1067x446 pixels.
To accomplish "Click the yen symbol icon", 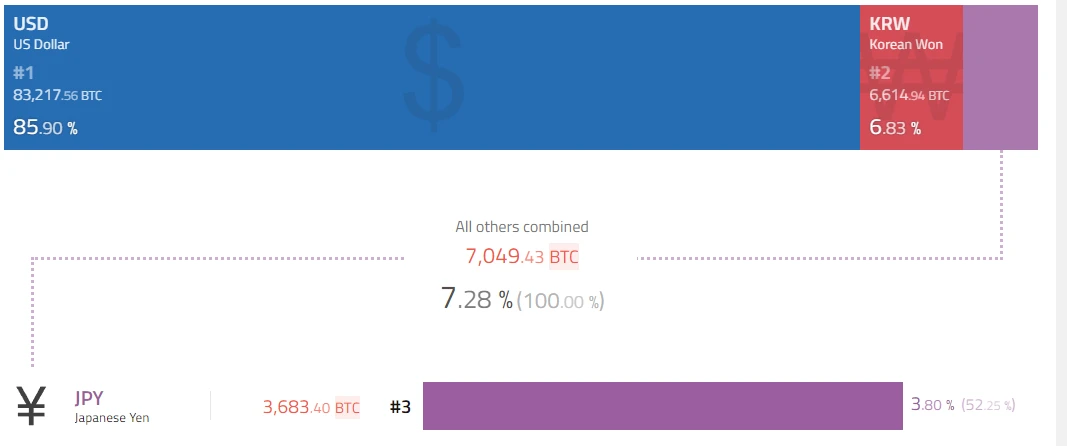I will 32,405.
